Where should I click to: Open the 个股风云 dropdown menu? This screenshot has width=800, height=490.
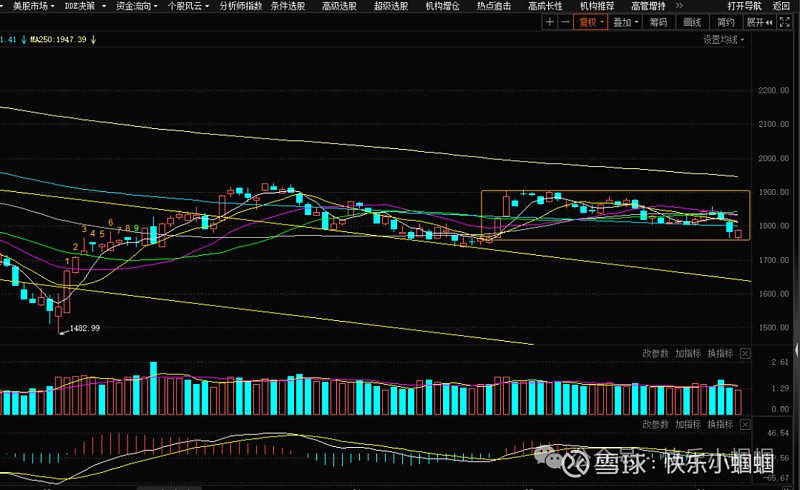pos(188,6)
